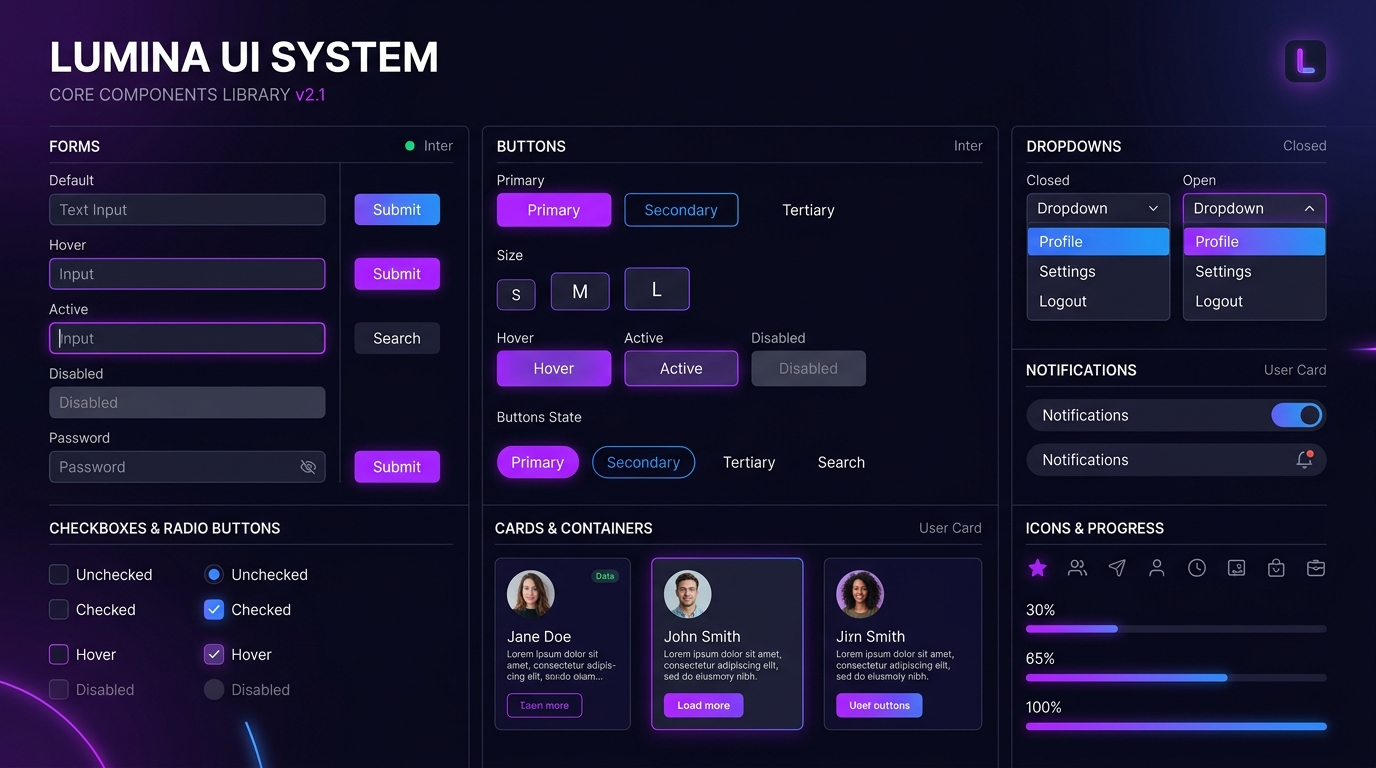
Task: Click the shopping bag icon
Action: pyautogui.click(x=1276, y=568)
